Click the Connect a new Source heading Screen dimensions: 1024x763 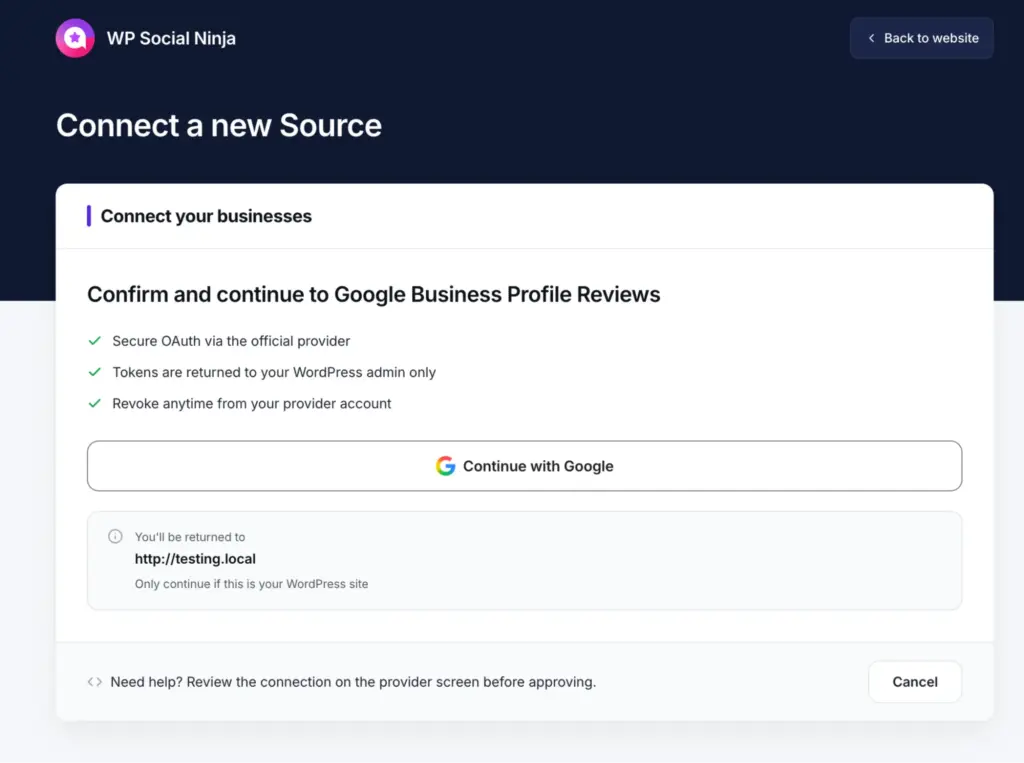219,125
